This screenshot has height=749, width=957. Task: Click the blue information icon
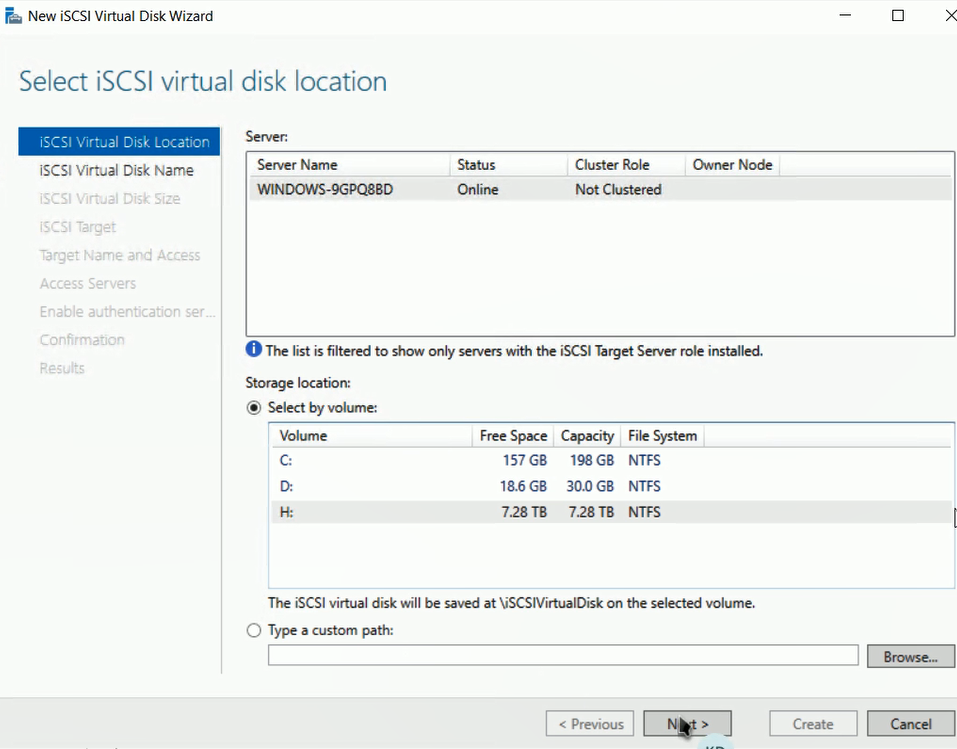254,351
